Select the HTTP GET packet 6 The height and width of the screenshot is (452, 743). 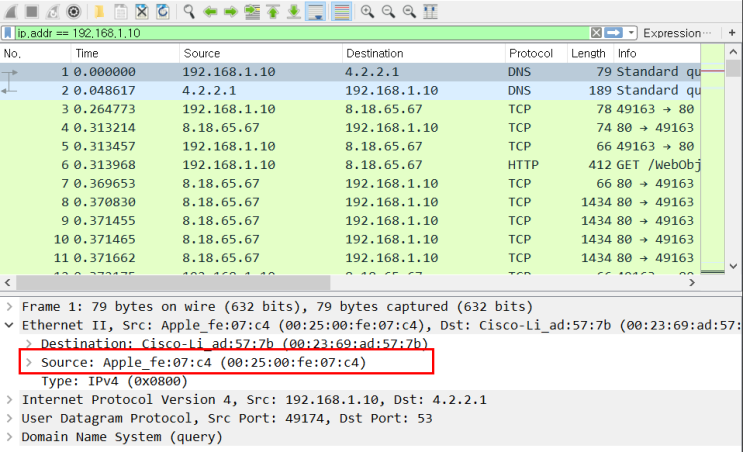350,165
